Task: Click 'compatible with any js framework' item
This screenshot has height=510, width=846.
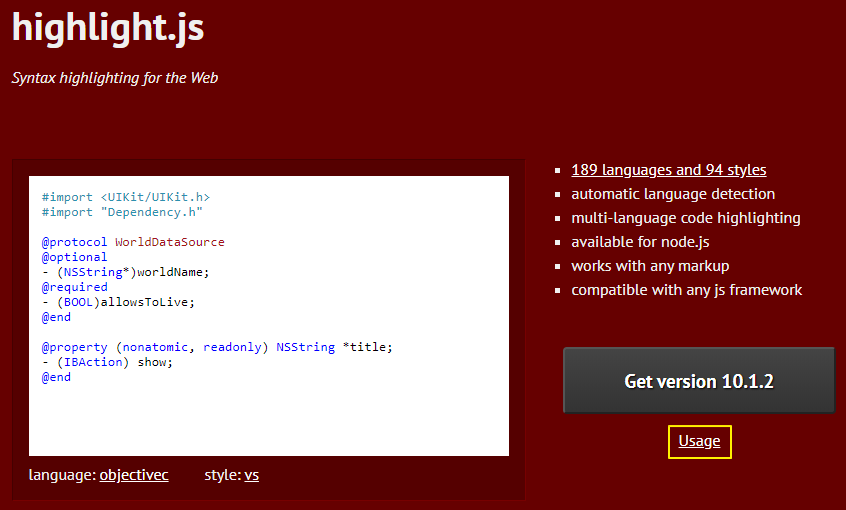Action: click(687, 290)
